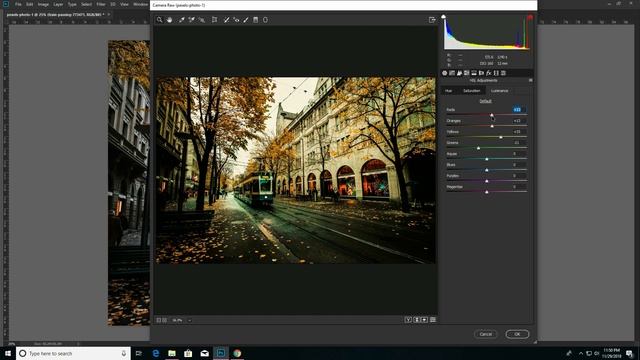This screenshot has width=640, height=360.
Task: Toggle full screen mode icon in Camera Raw
Action: (x=432, y=20)
